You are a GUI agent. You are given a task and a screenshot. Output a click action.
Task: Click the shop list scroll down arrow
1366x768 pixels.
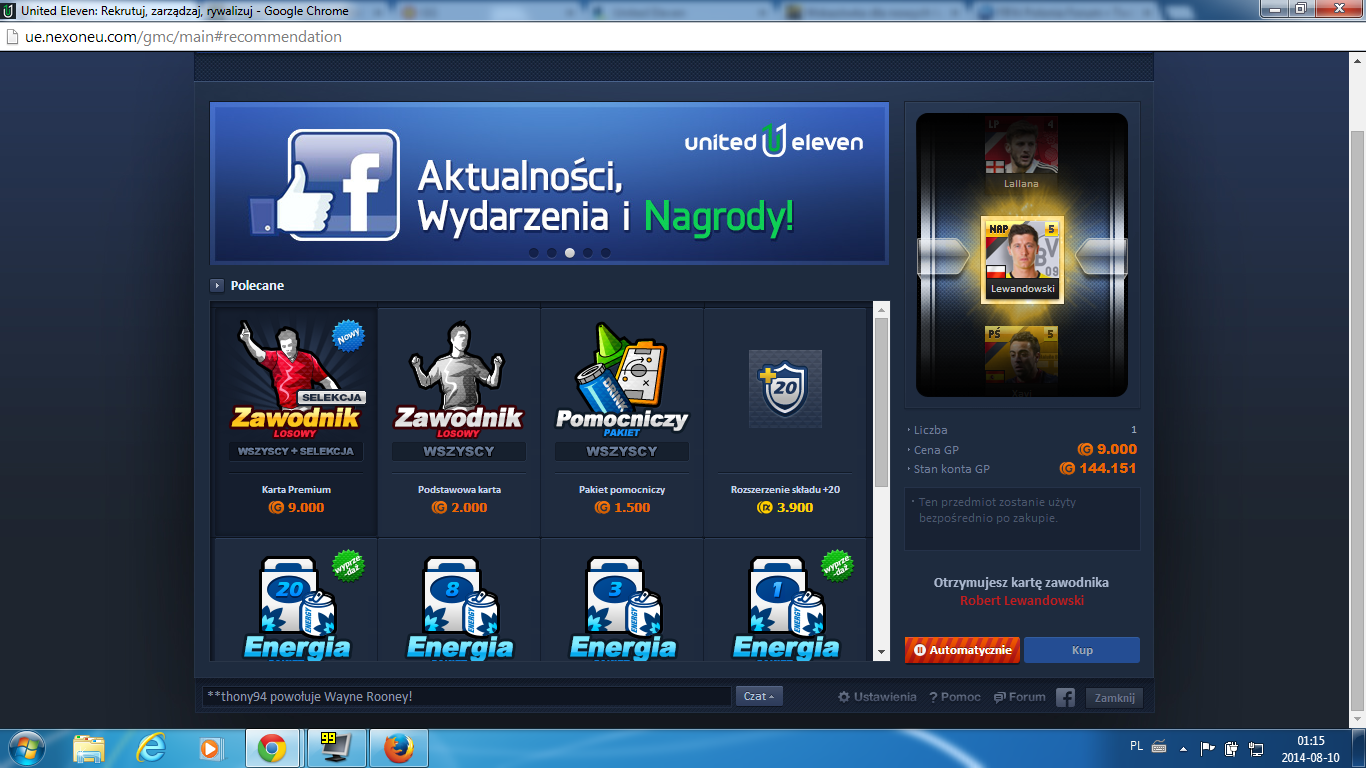[881, 652]
